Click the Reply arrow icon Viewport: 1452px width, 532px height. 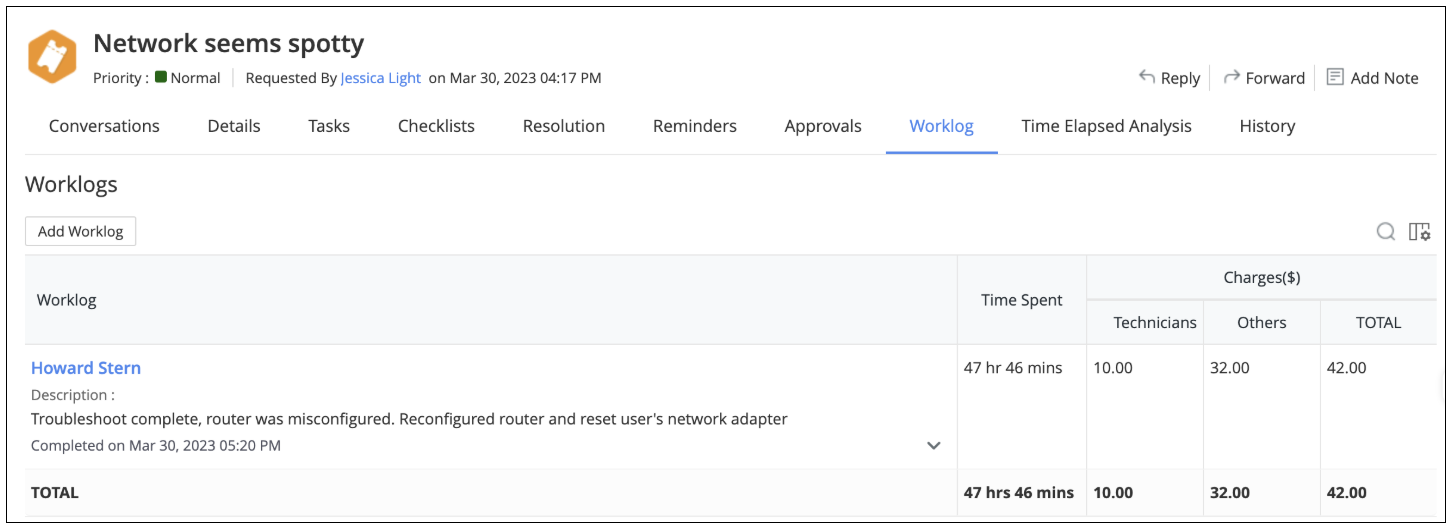click(x=1147, y=77)
